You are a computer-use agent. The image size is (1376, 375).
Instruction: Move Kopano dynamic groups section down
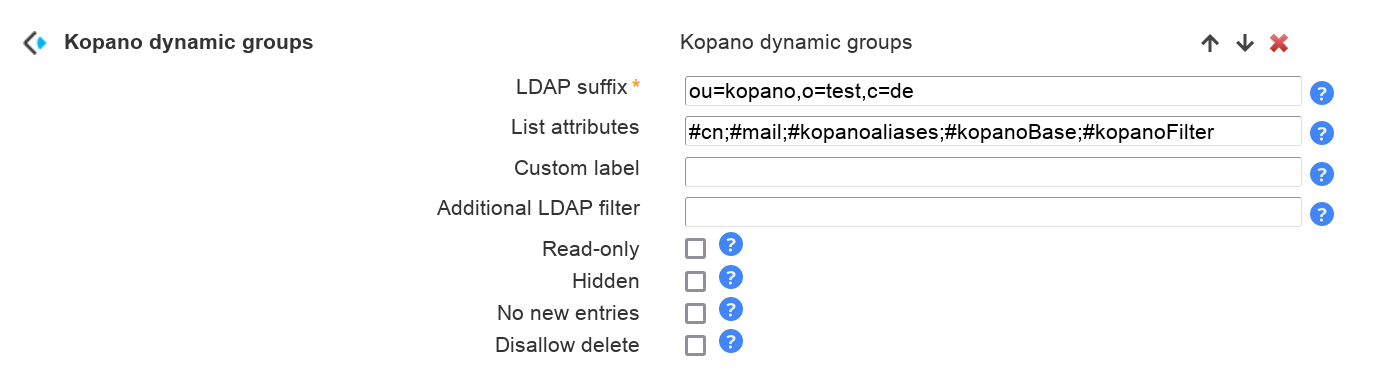tap(1244, 43)
